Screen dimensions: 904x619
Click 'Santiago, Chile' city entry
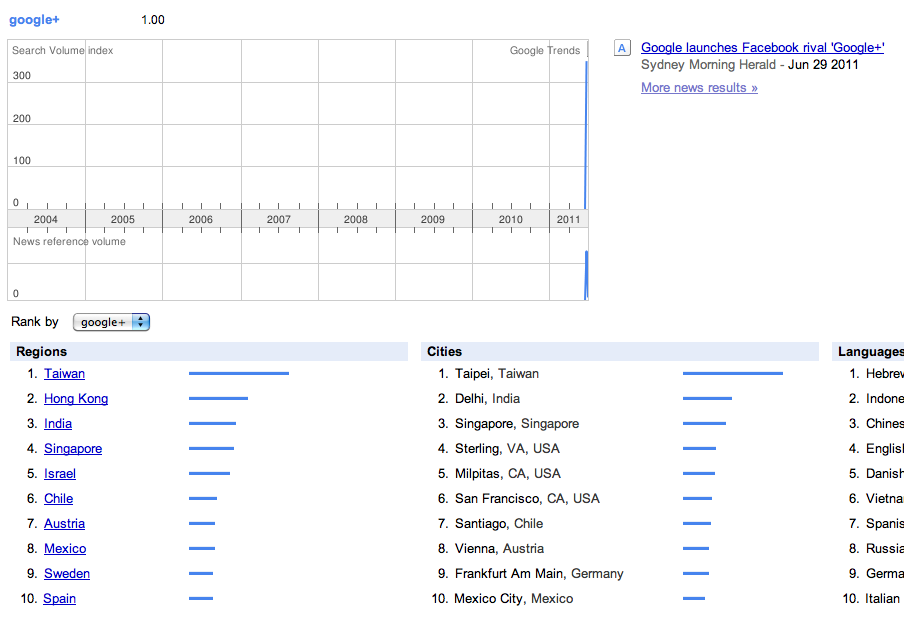(499, 523)
